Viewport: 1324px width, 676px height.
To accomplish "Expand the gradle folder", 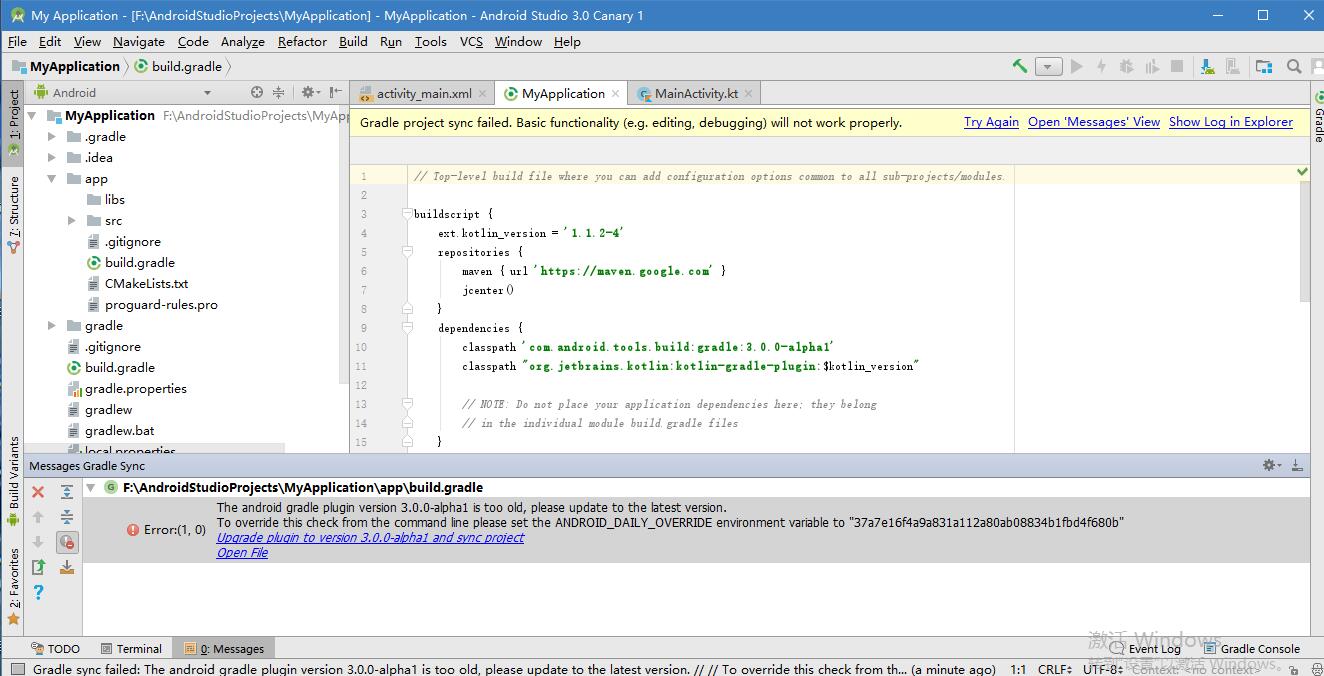I will click(52, 326).
